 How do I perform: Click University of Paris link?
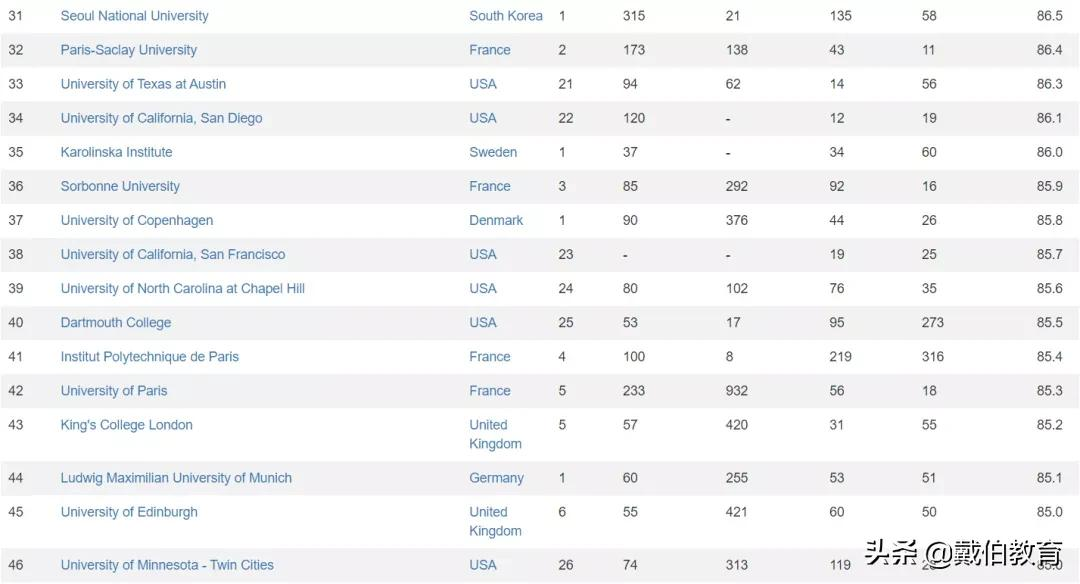tap(114, 390)
